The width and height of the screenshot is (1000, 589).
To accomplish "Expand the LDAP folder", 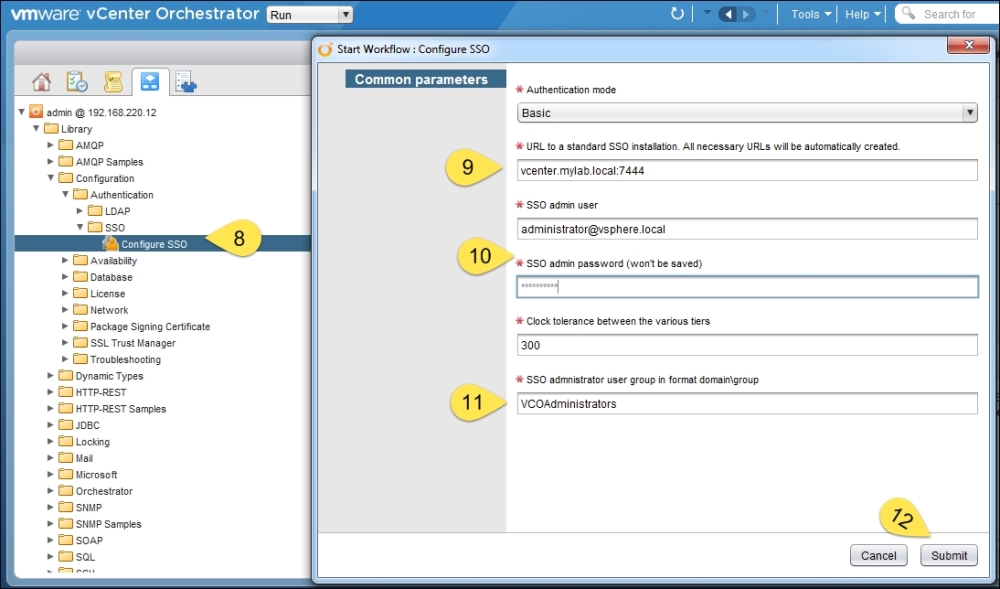I will [x=81, y=211].
